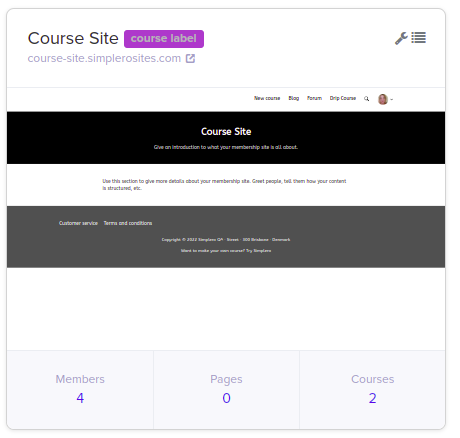
Task: Click the search magnifier in preview navigation
Action: (366, 99)
